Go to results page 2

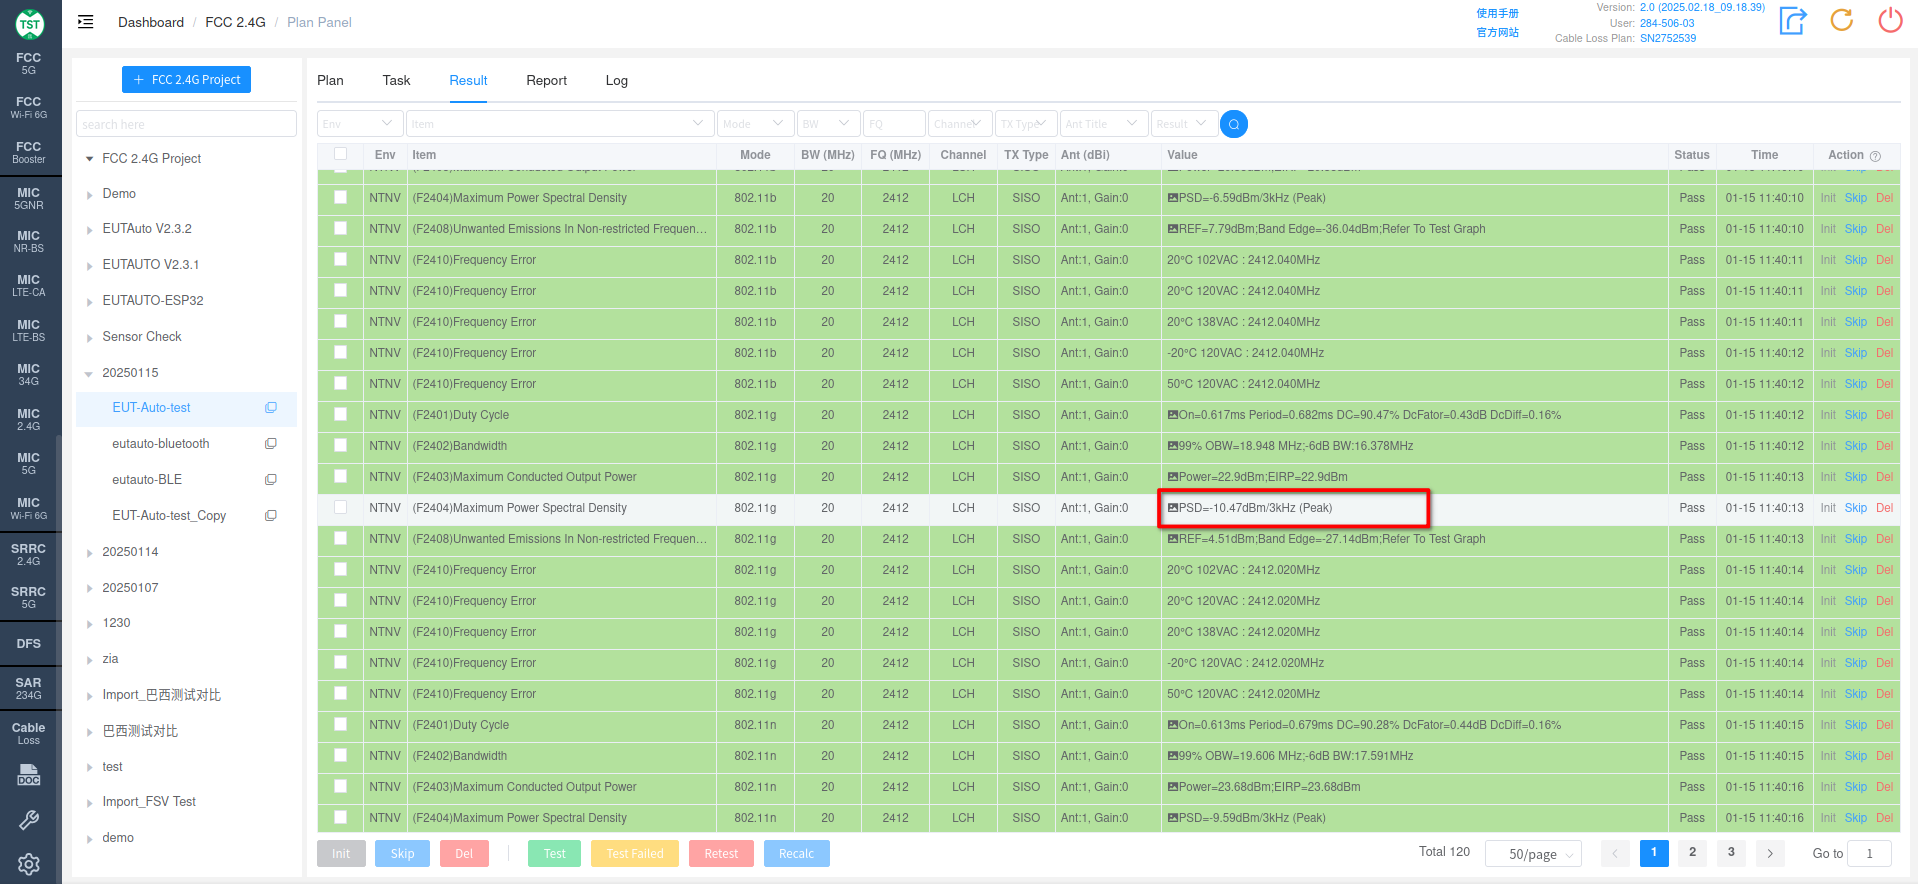coord(1692,853)
